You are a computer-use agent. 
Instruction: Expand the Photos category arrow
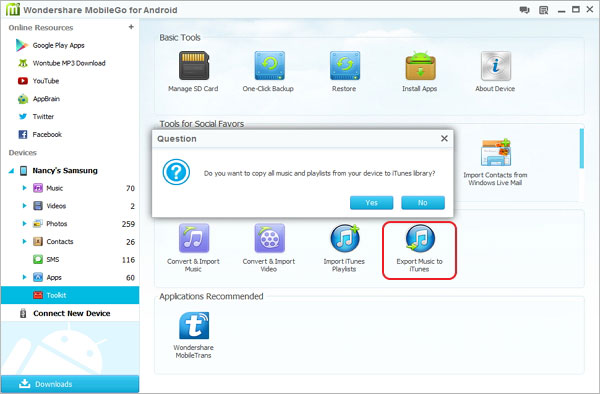pos(24,223)
